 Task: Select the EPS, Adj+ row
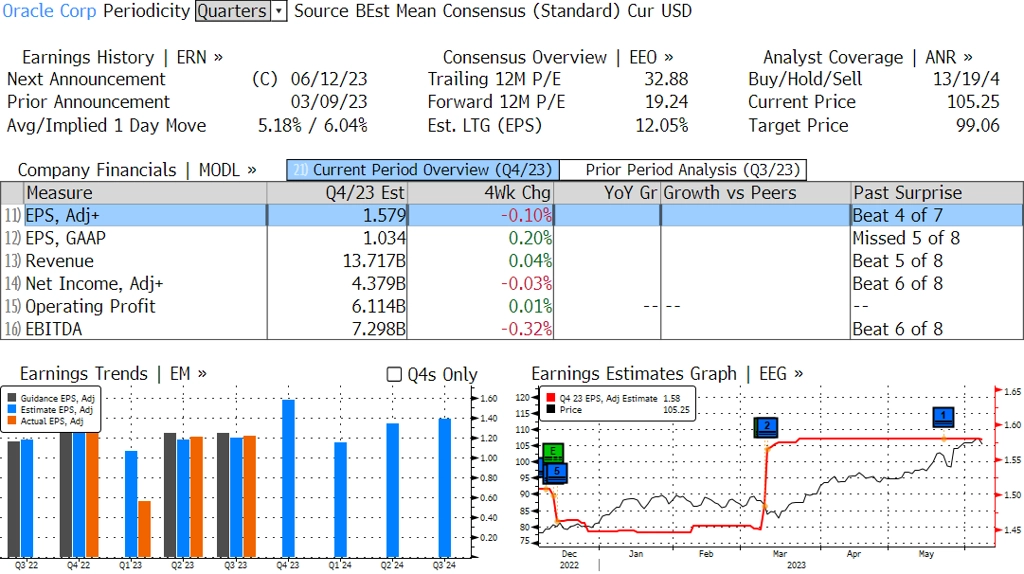pos(512,215)
